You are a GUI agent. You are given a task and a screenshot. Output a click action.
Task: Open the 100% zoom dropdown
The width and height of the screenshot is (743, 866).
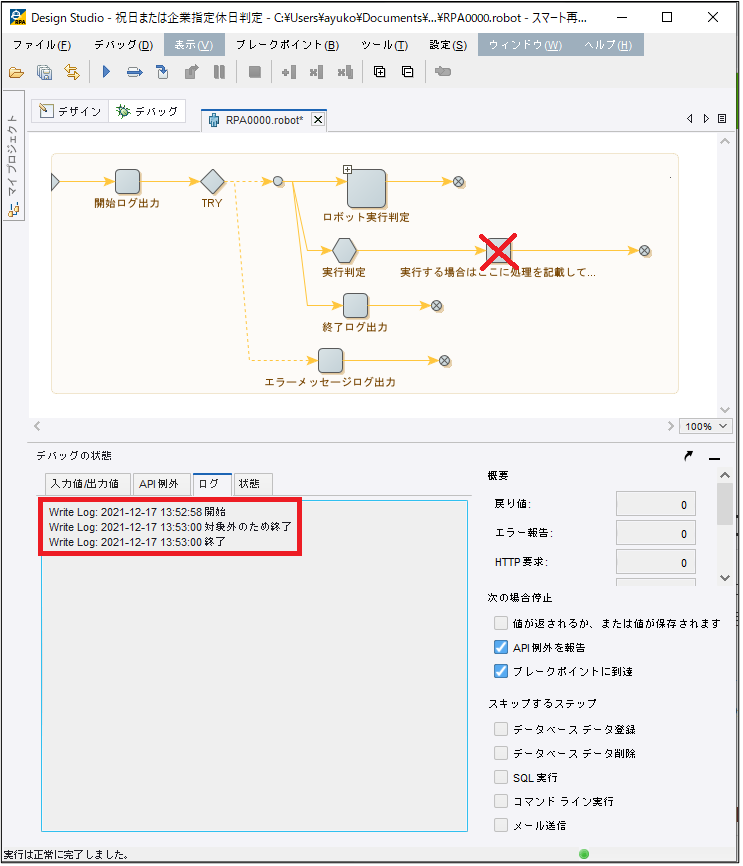coord(706,426)
